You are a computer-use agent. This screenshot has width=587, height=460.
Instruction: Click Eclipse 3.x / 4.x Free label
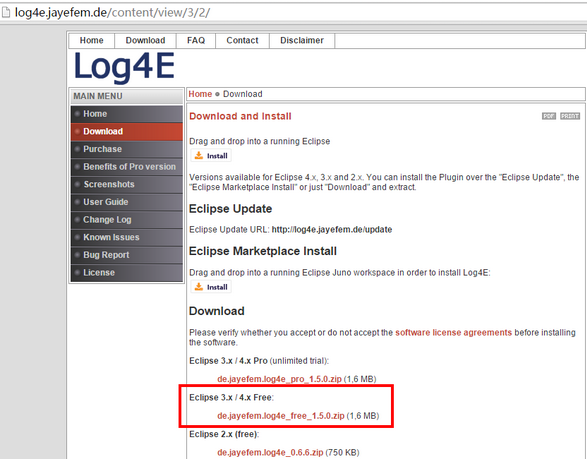pyautogui.click(x=231, y=397)
